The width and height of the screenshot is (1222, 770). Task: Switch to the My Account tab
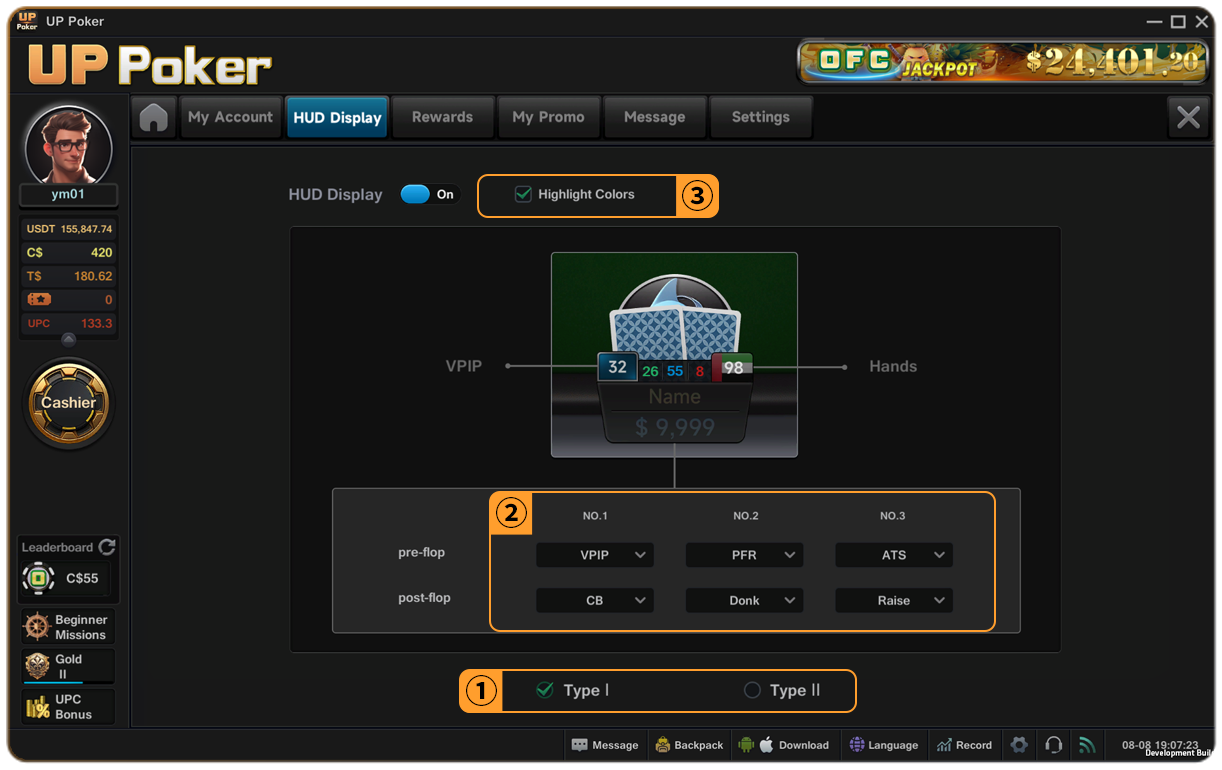(x=230, y=117)
